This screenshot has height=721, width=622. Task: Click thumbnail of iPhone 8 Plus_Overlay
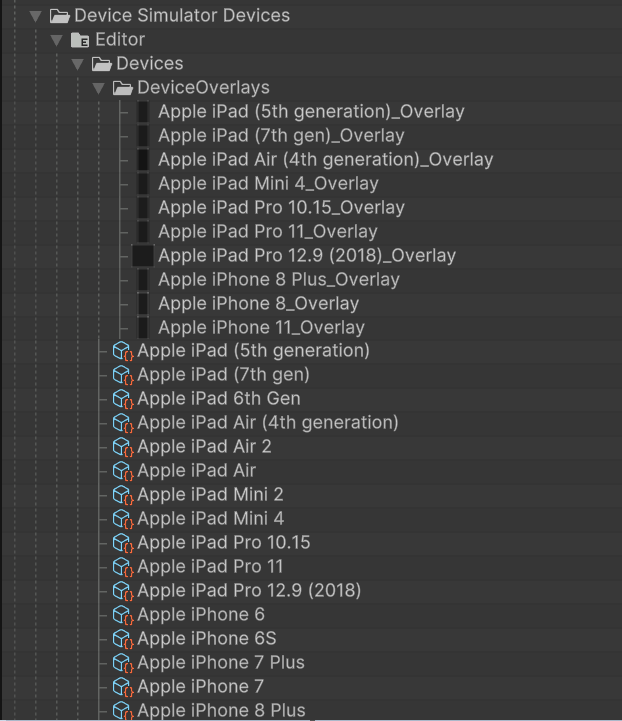point(143,280)
